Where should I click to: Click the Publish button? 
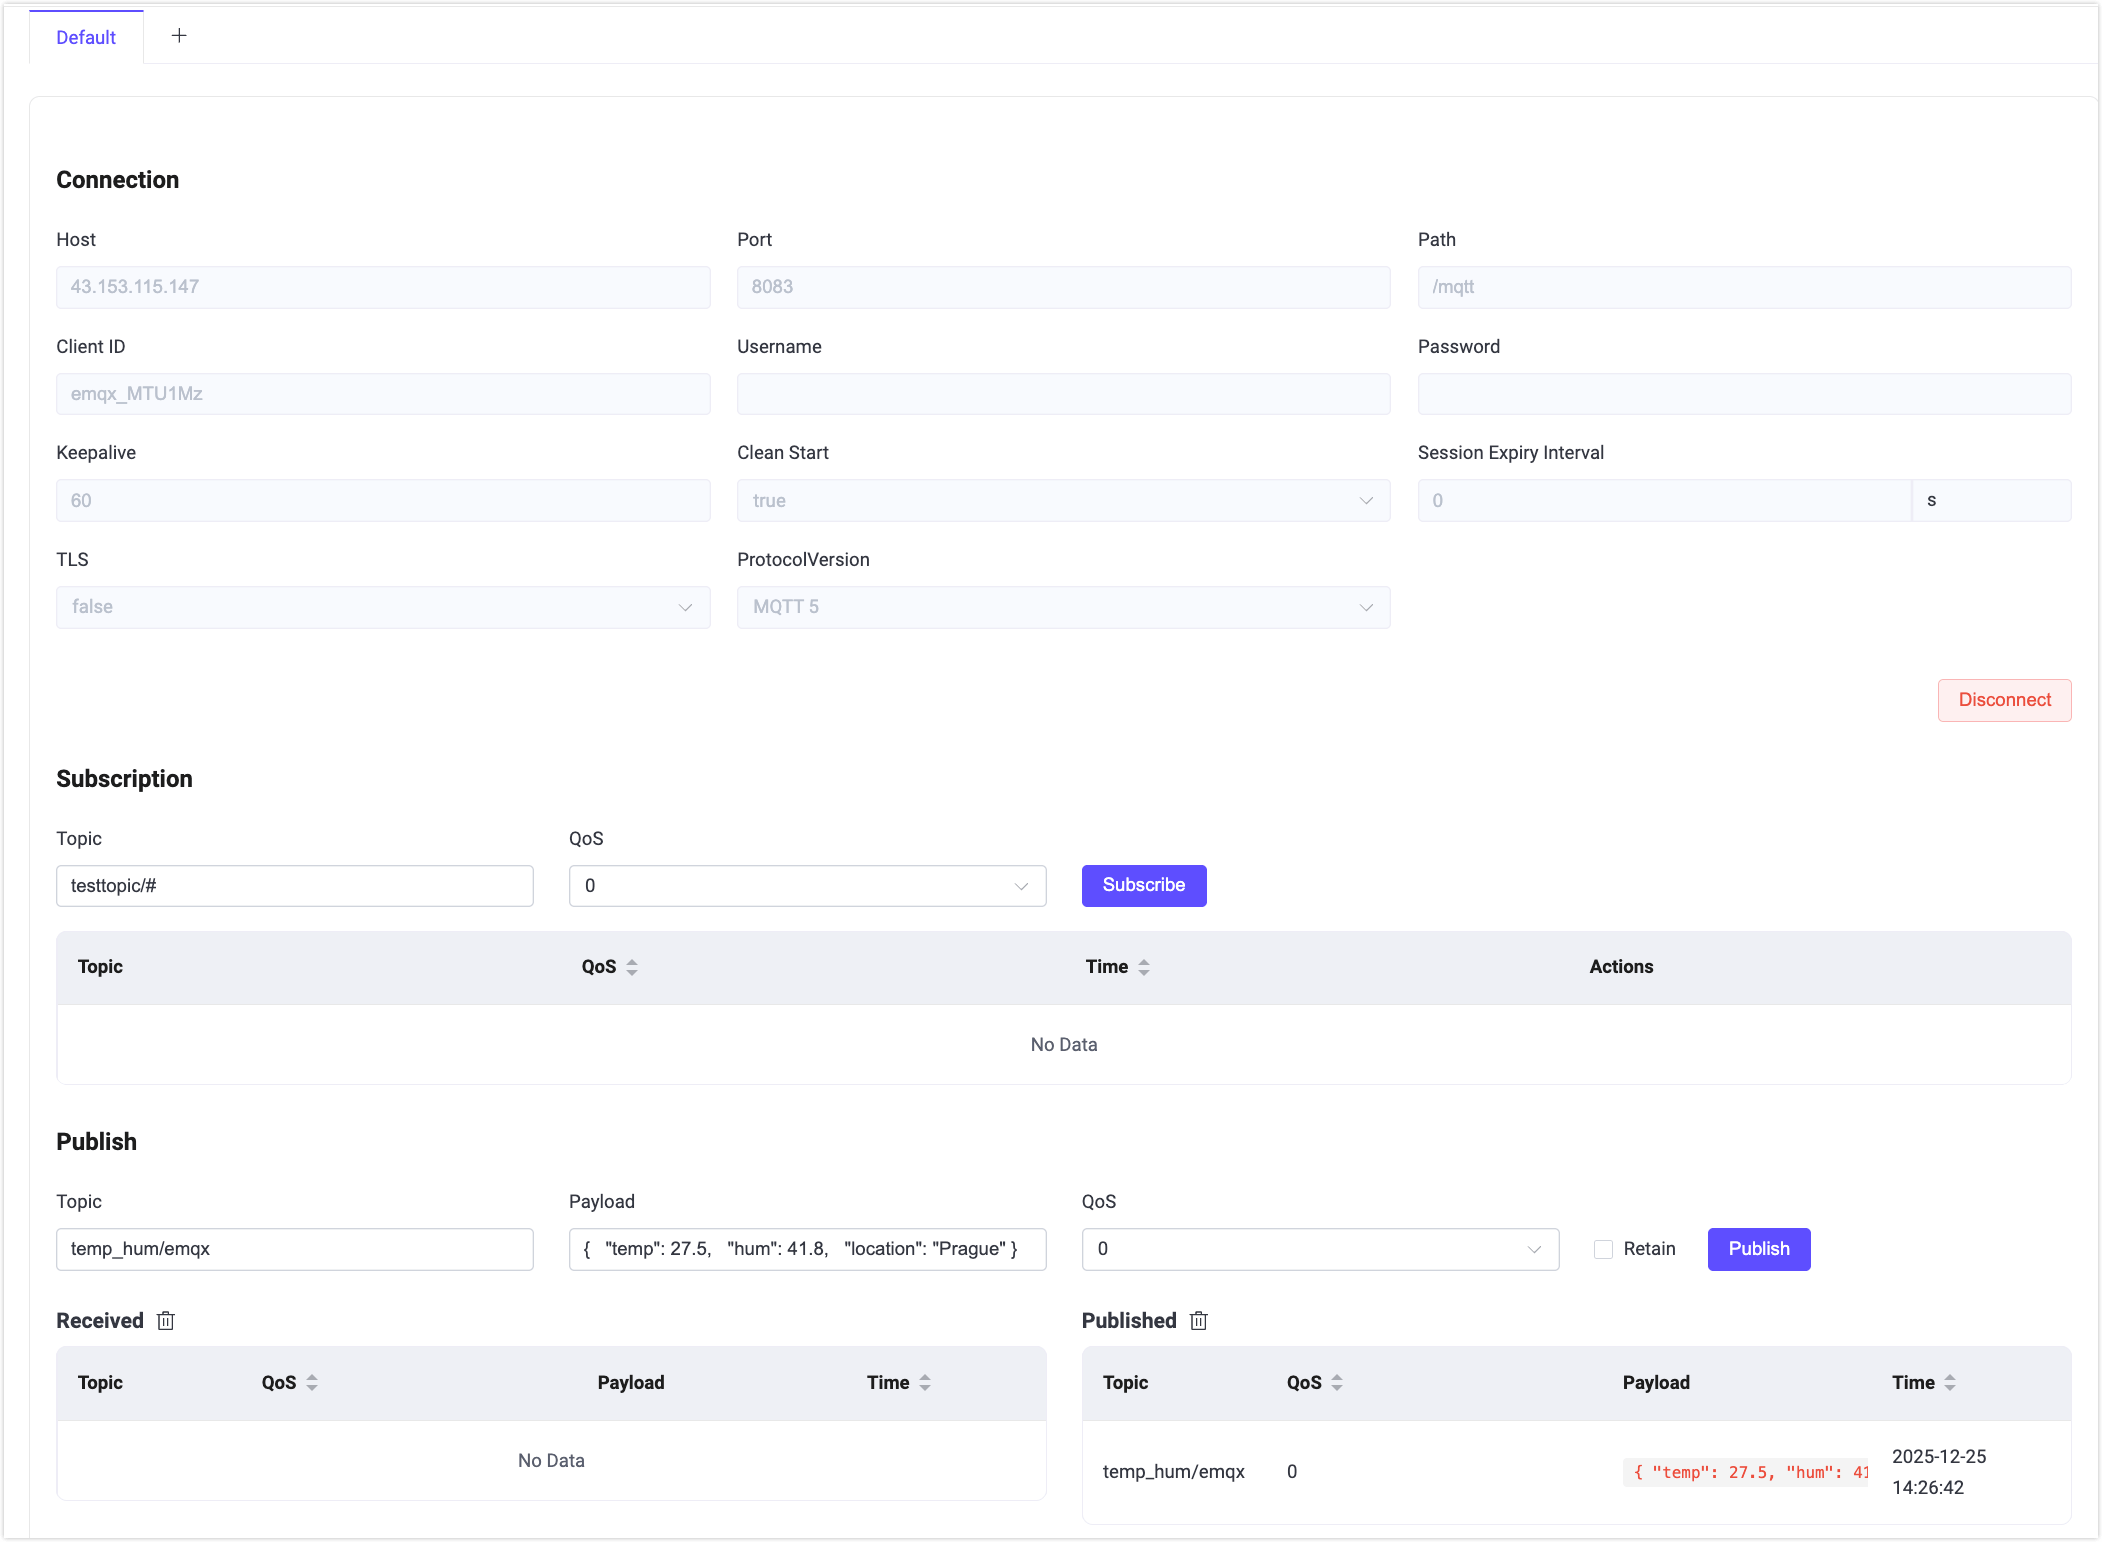pyautogui.click(x=1759, y=1249)
